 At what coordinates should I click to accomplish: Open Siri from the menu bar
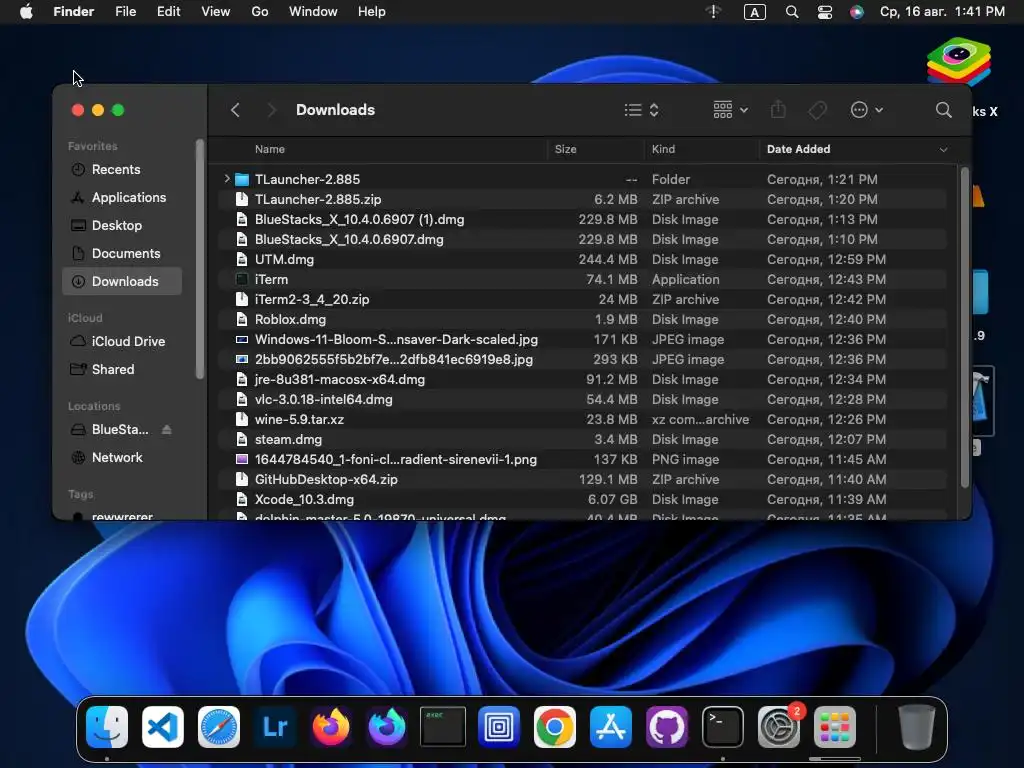pos(856,12)
